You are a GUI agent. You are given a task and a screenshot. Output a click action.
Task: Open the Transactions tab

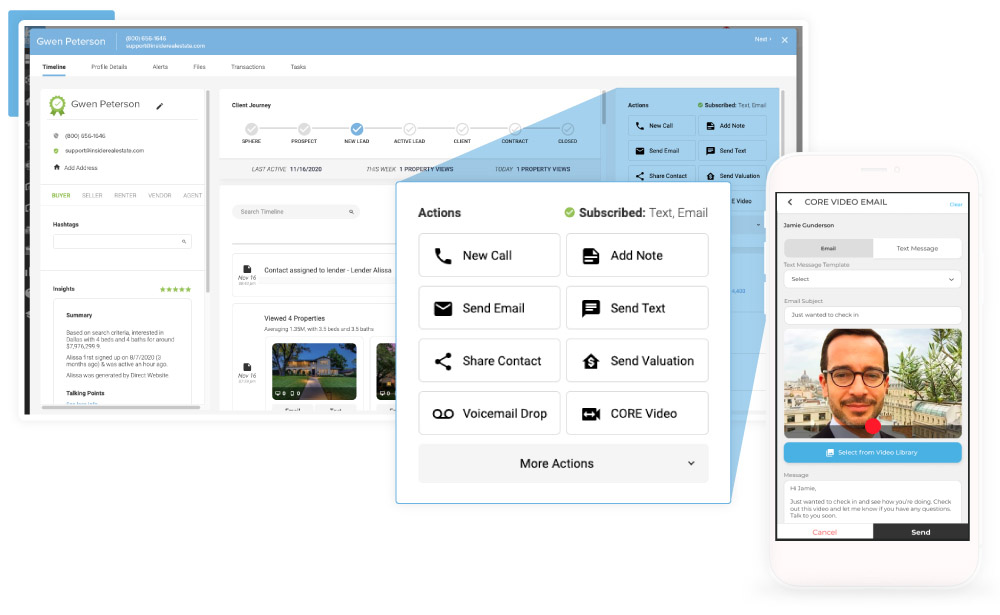248,67
